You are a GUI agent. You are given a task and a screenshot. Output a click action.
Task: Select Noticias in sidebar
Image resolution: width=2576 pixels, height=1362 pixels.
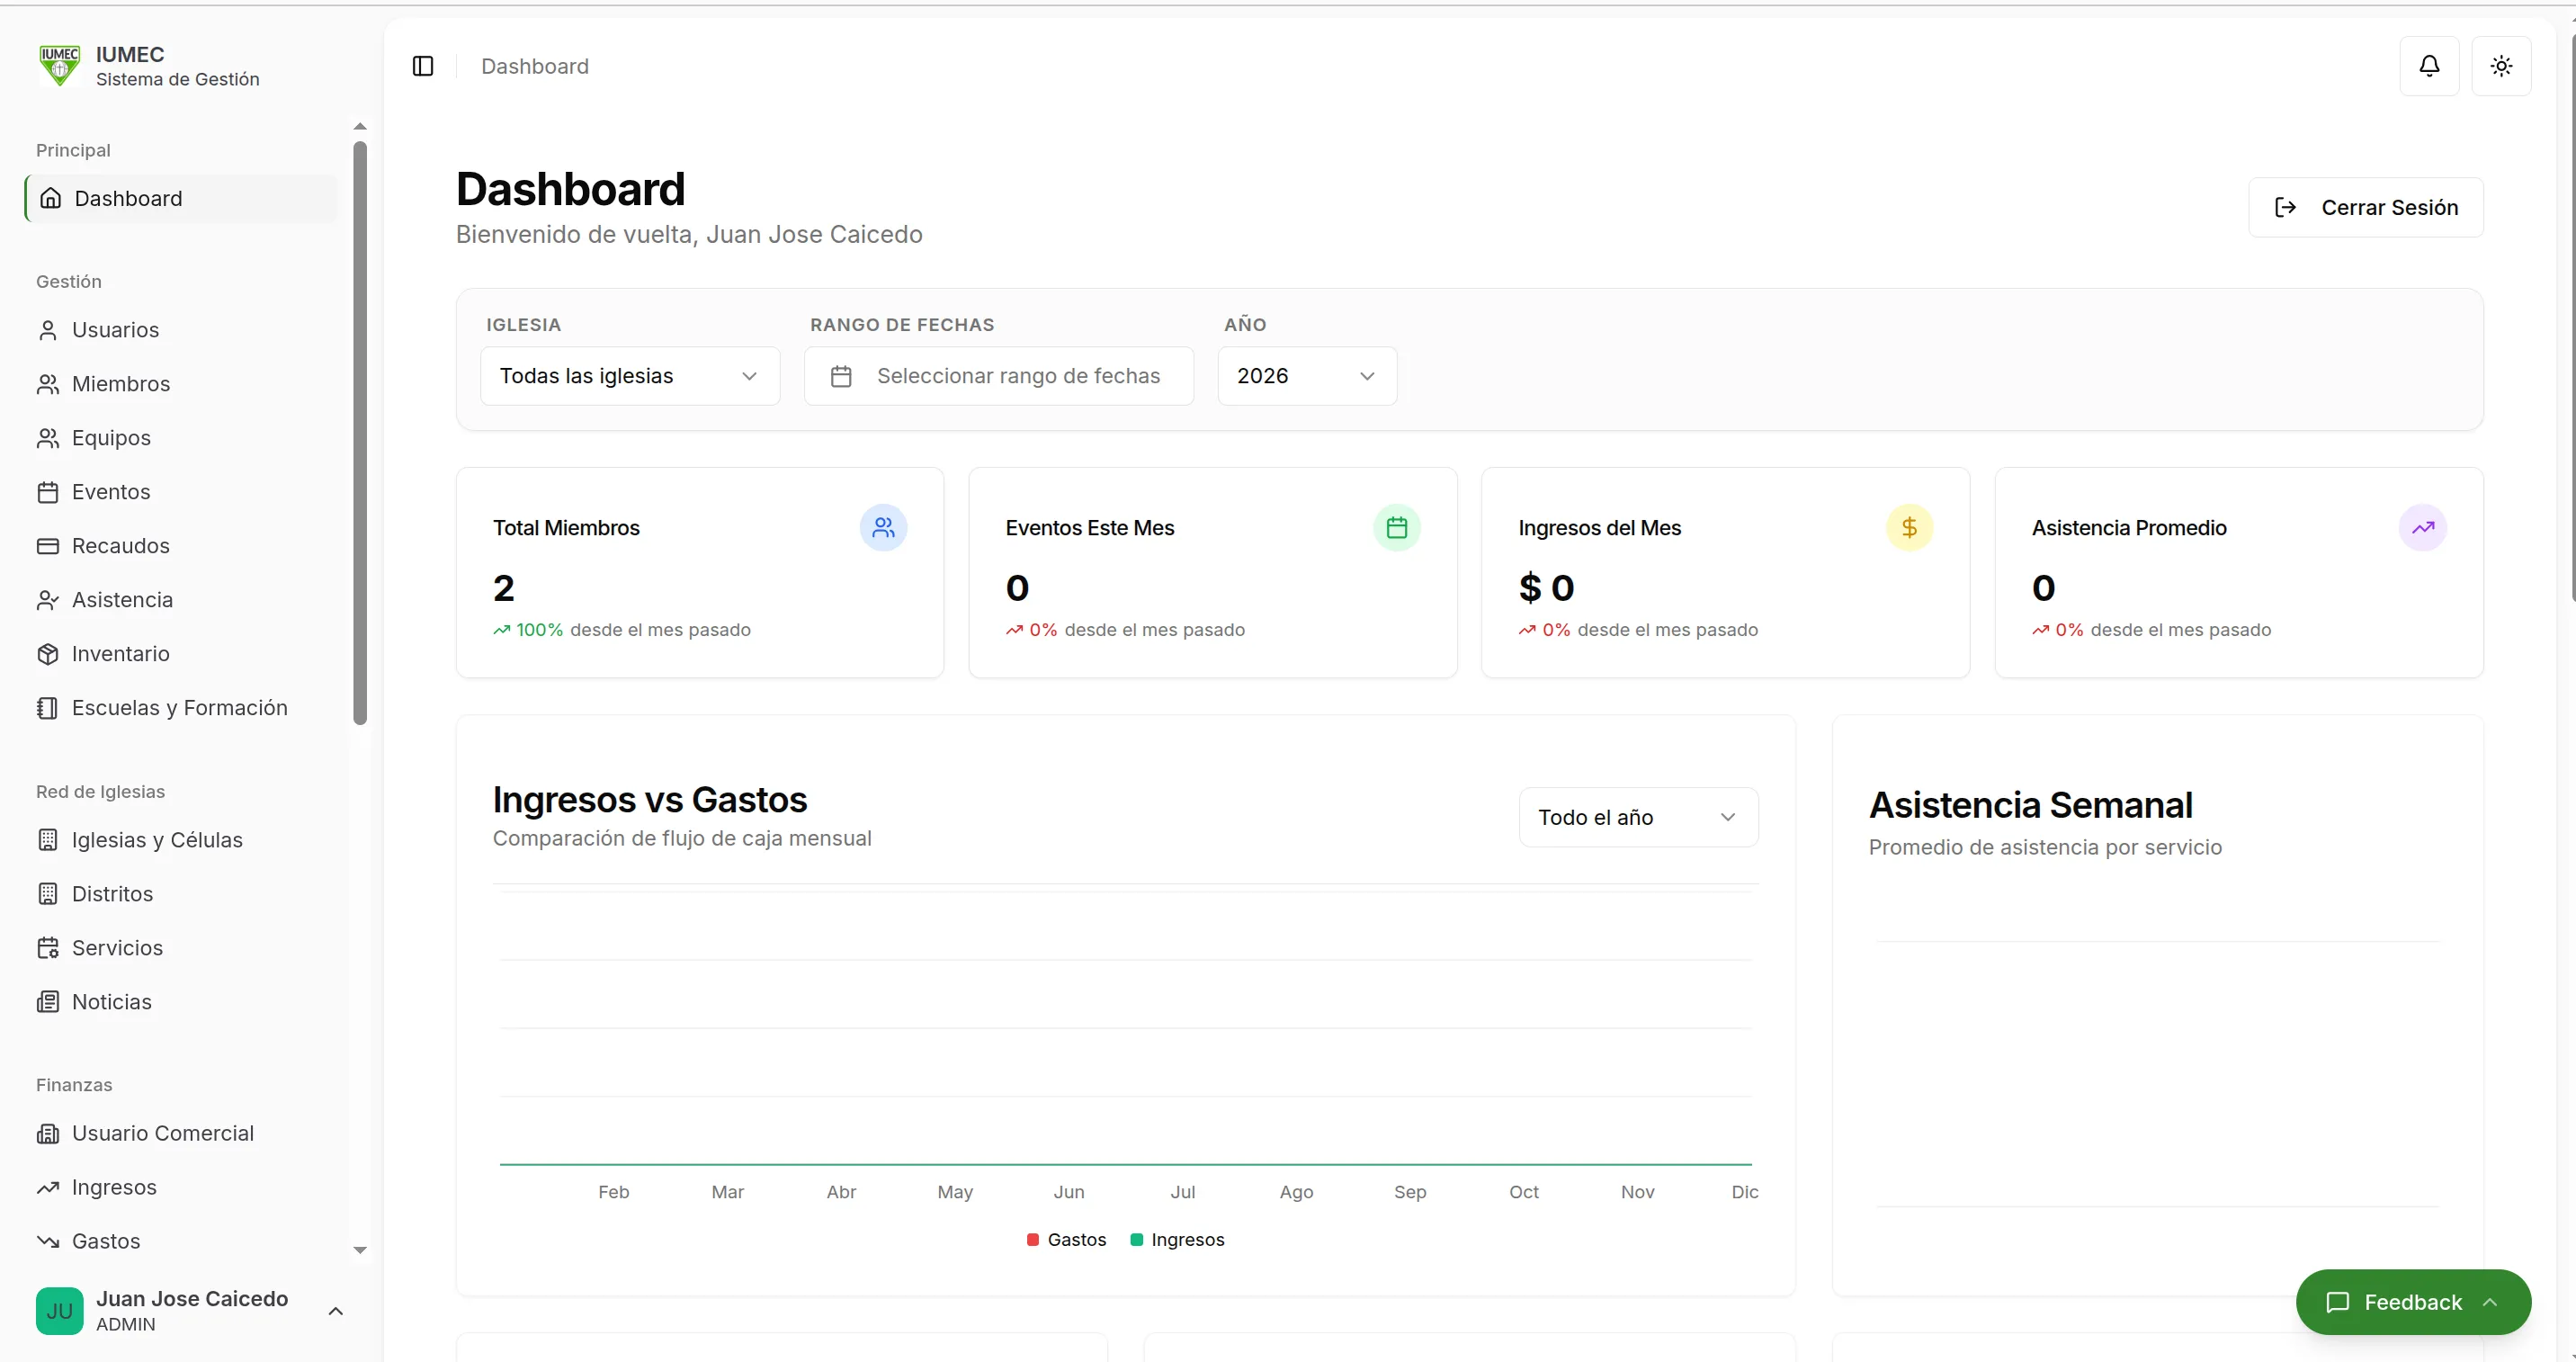point(181,1002)
